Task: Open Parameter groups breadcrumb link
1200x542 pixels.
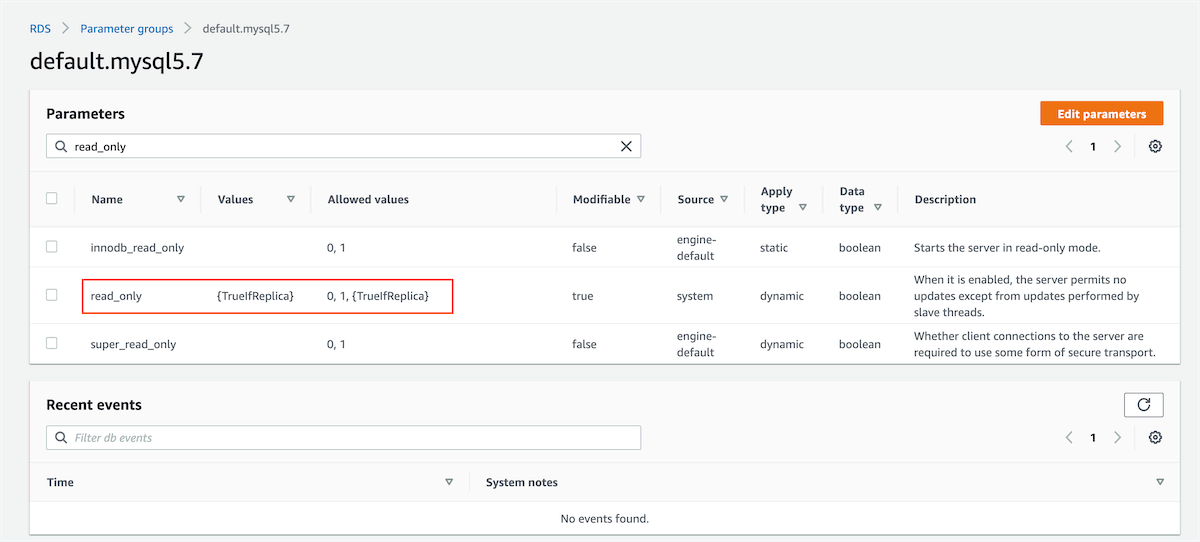Action: click(127, 29)
